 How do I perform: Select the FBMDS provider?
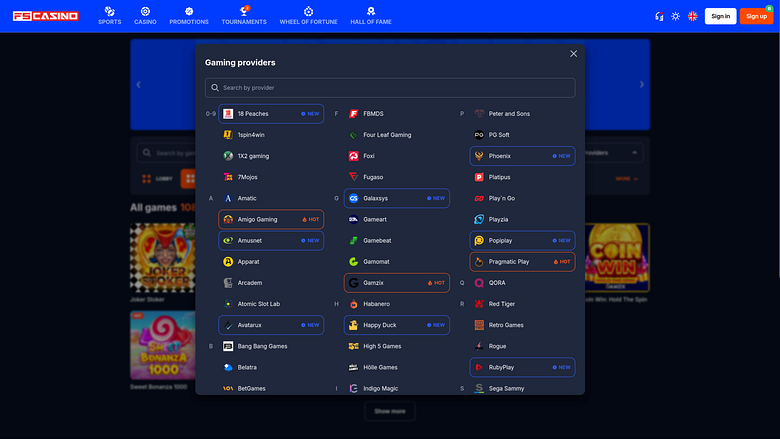[x=396, y=114]
